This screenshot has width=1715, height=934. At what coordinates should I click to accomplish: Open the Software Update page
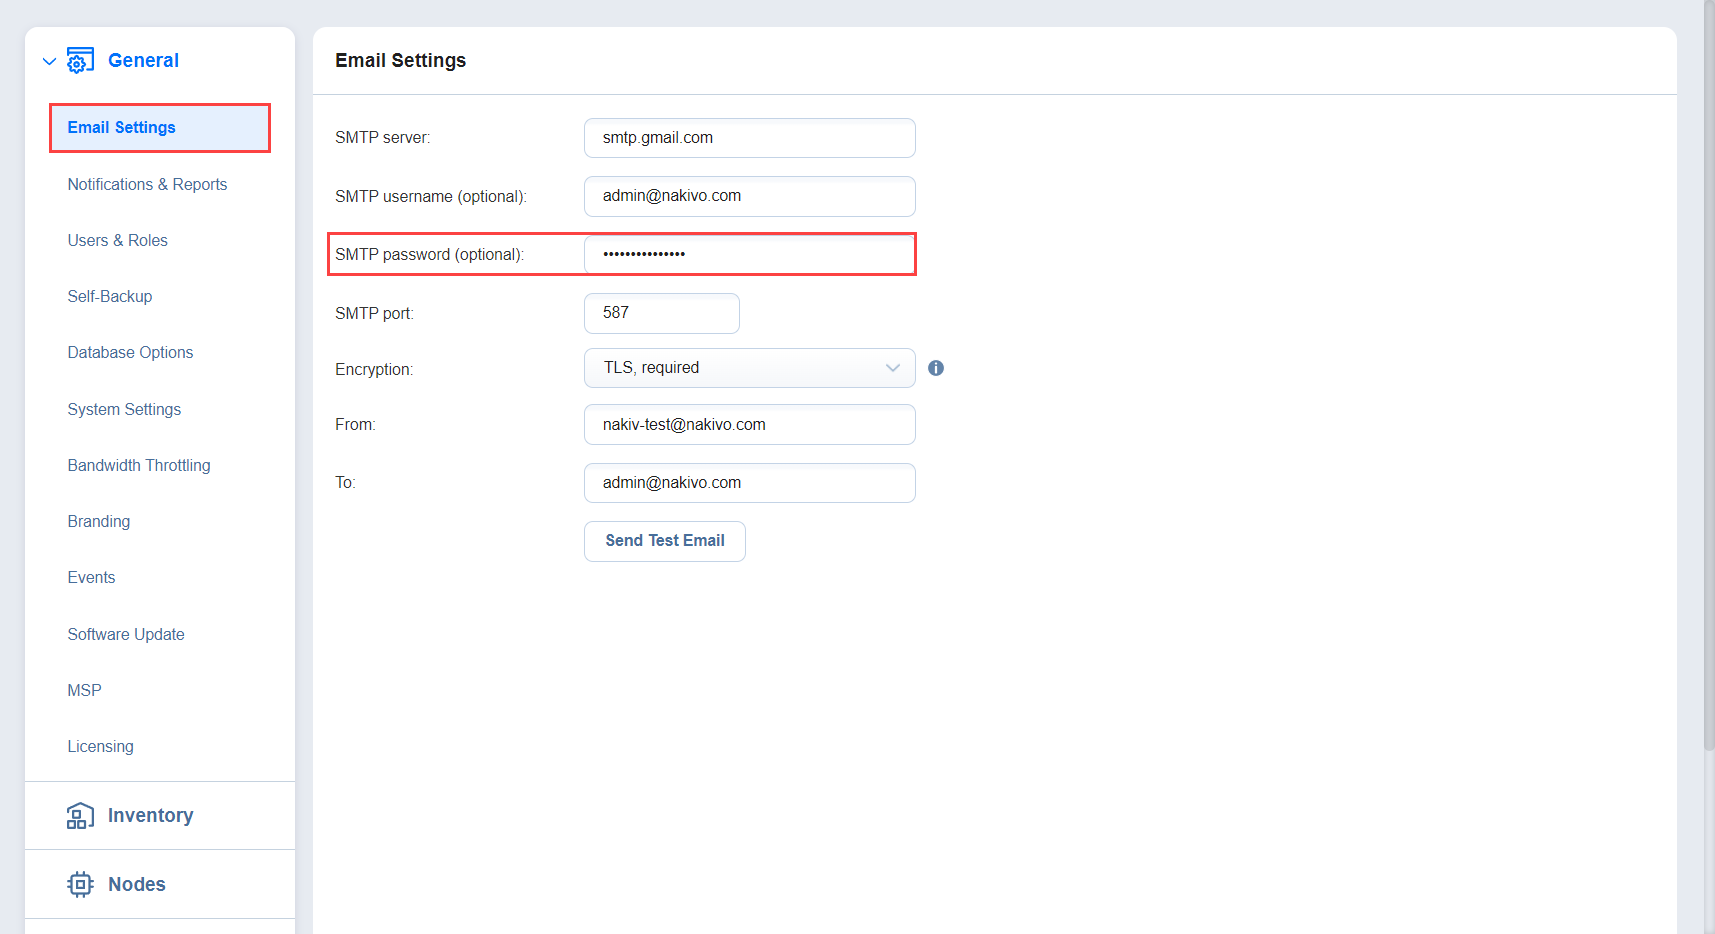(126, 635)
